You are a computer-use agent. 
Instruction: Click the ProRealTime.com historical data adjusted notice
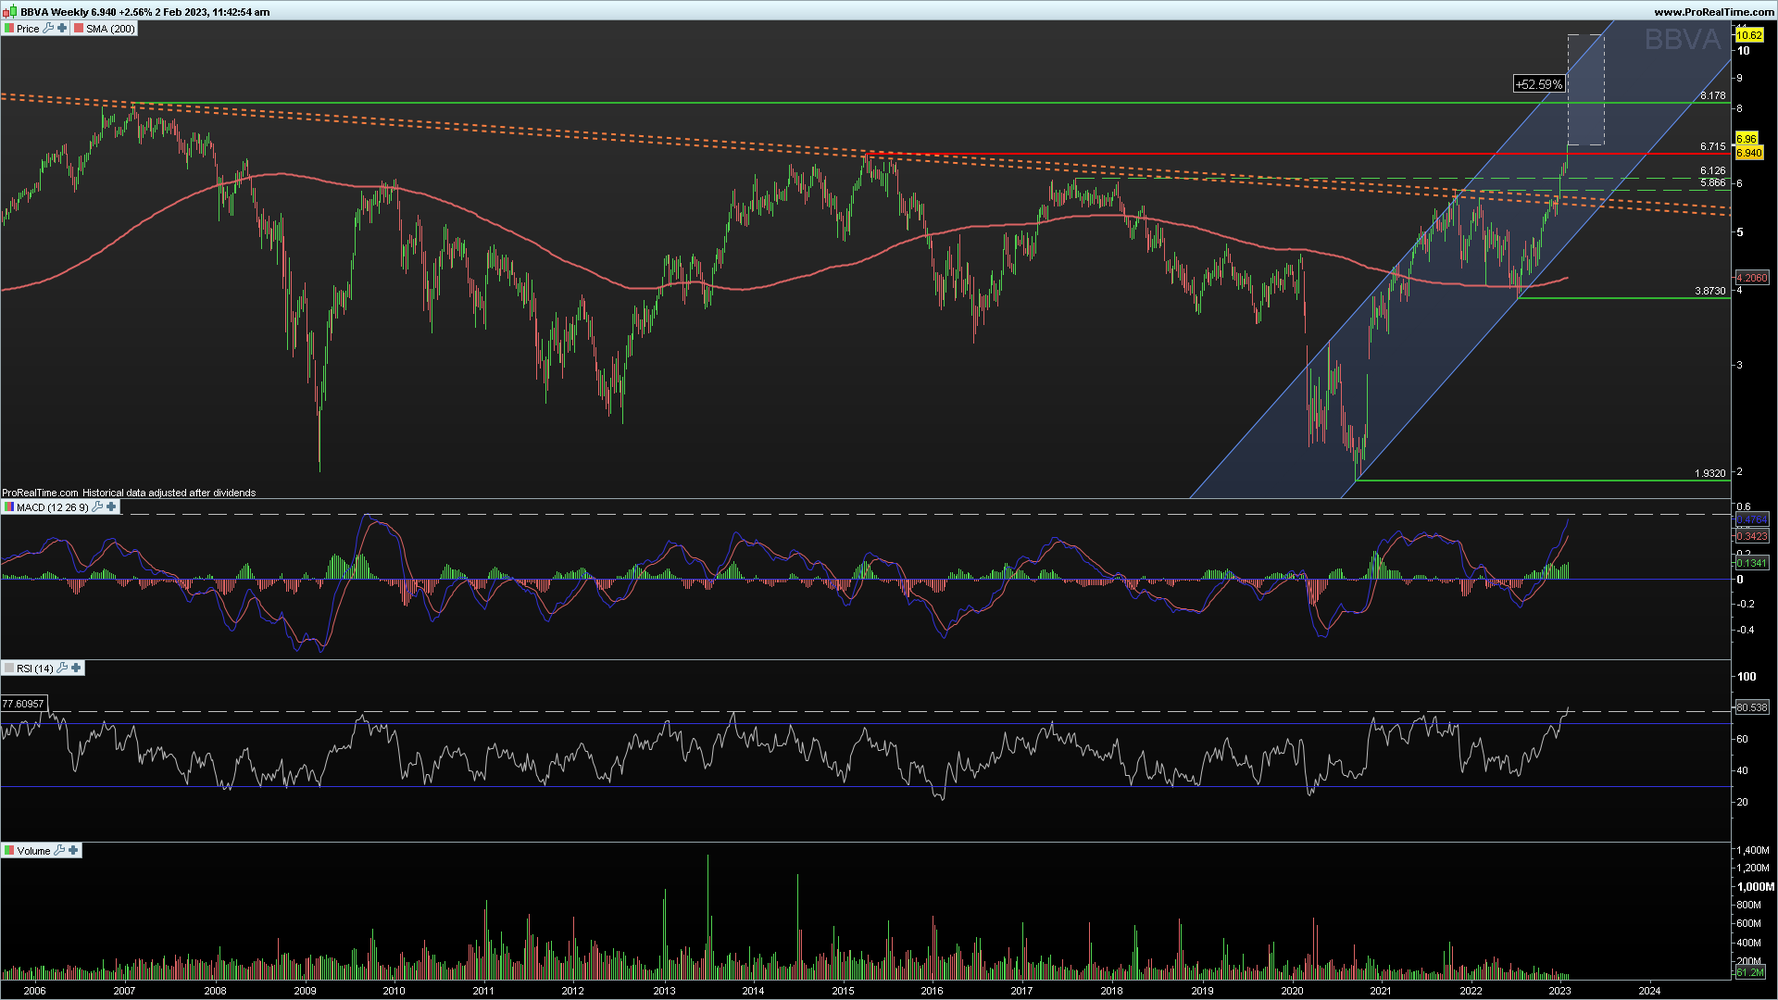(x=129, y=493)
